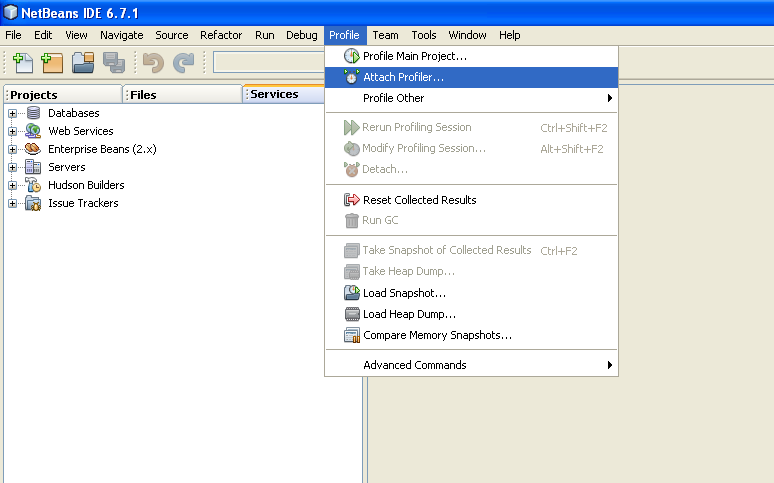Click the Attach Profiler alarm clock icon
This screenshot has height=483, width=774.
point(351,77)
